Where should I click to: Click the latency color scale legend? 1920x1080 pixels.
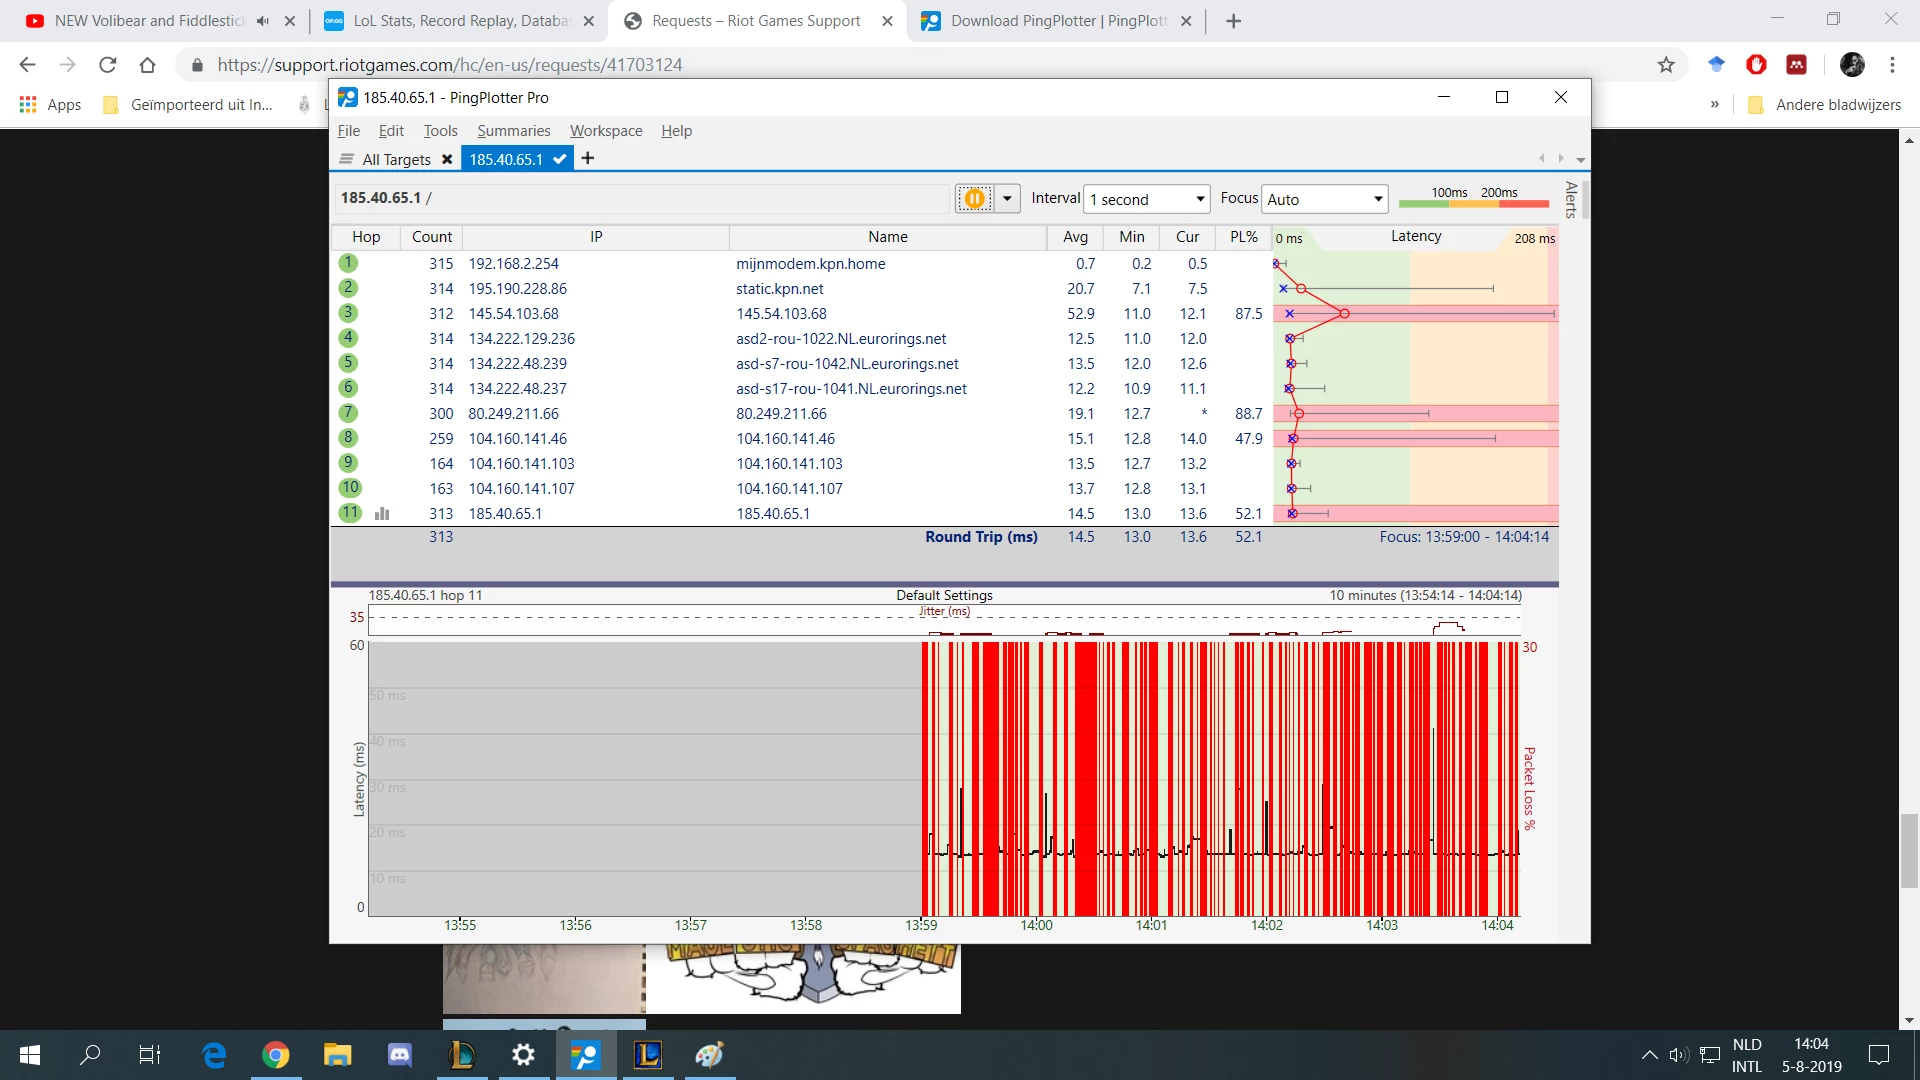point(1474,198)
